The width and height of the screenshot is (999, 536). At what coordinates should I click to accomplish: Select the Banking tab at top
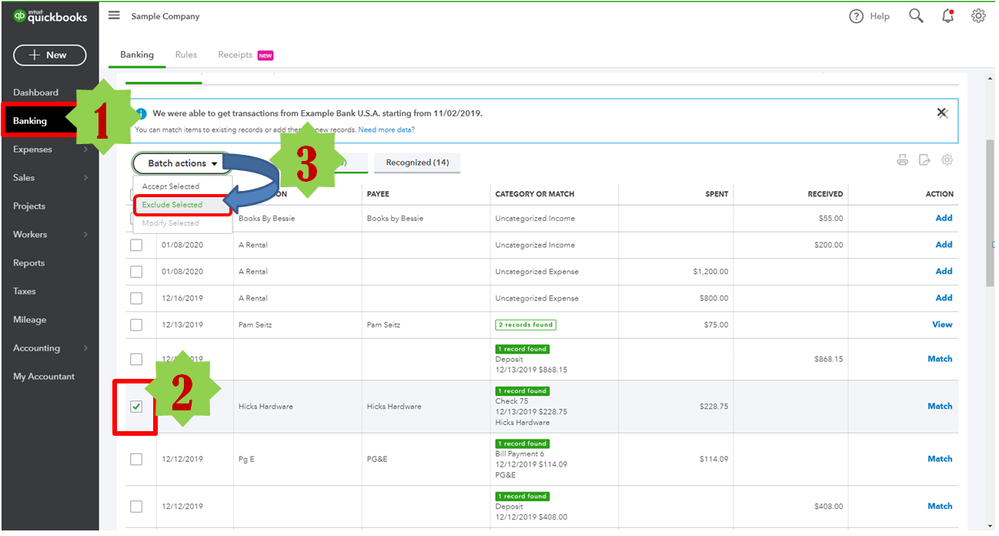tap(137, 55)
